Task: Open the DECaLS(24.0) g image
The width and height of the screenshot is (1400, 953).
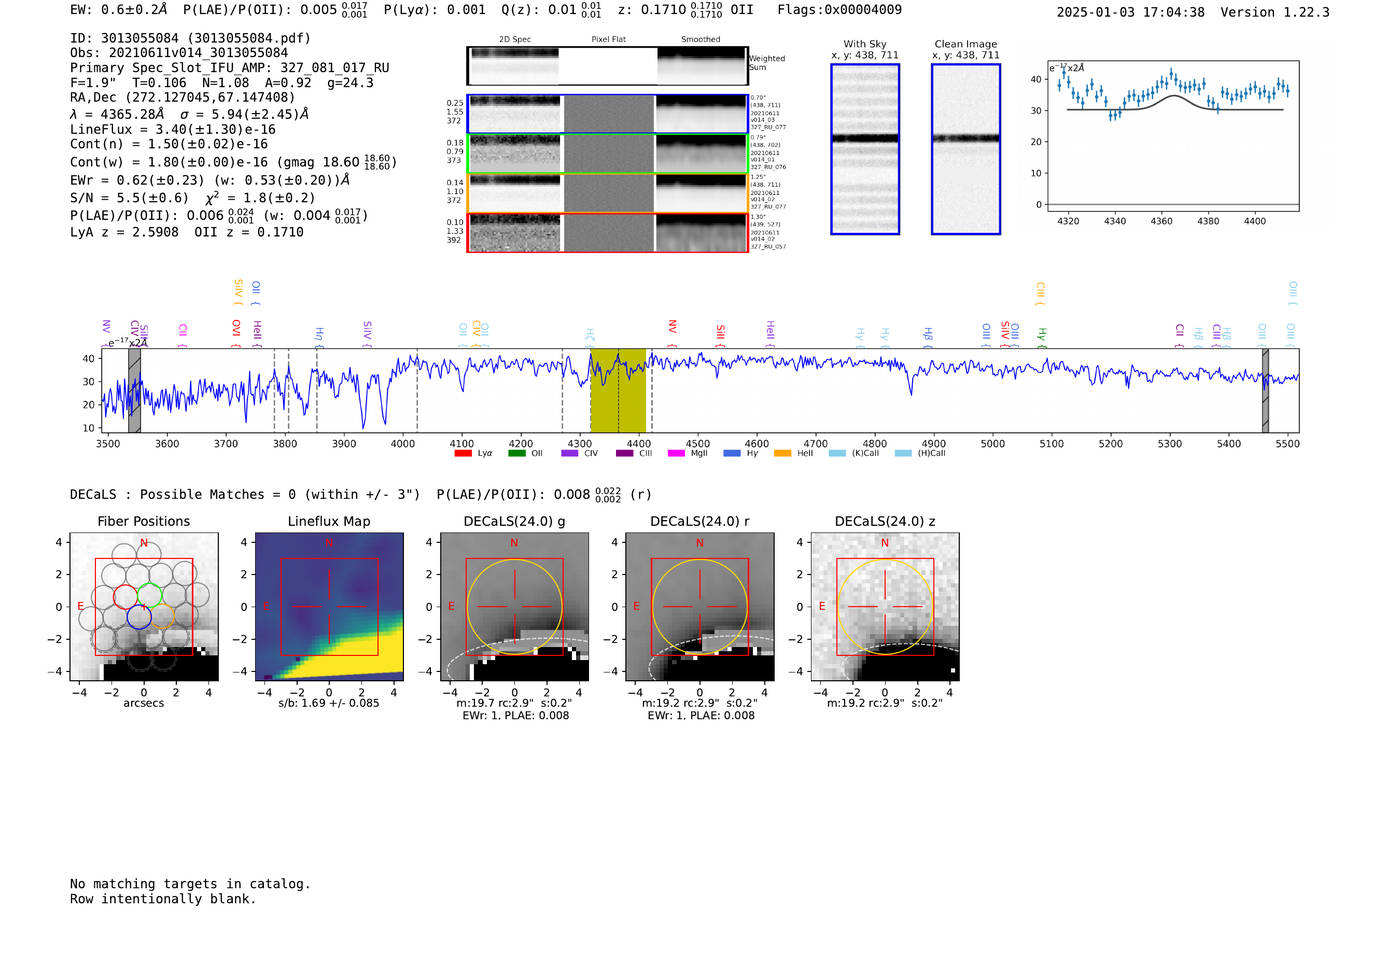Action: [515, 607]
